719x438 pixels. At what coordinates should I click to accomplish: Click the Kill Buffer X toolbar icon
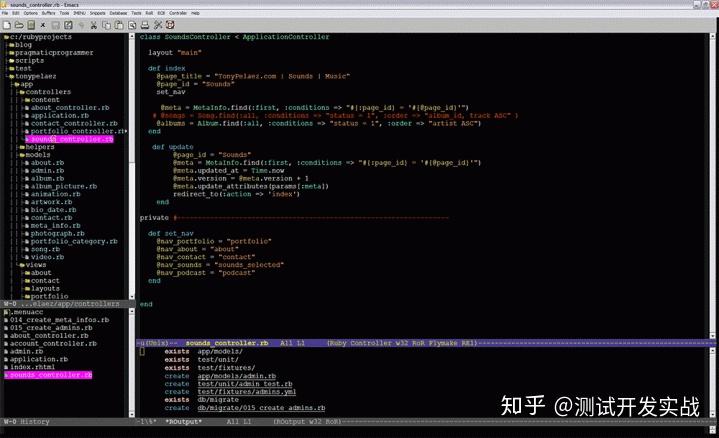pos(43,25)
